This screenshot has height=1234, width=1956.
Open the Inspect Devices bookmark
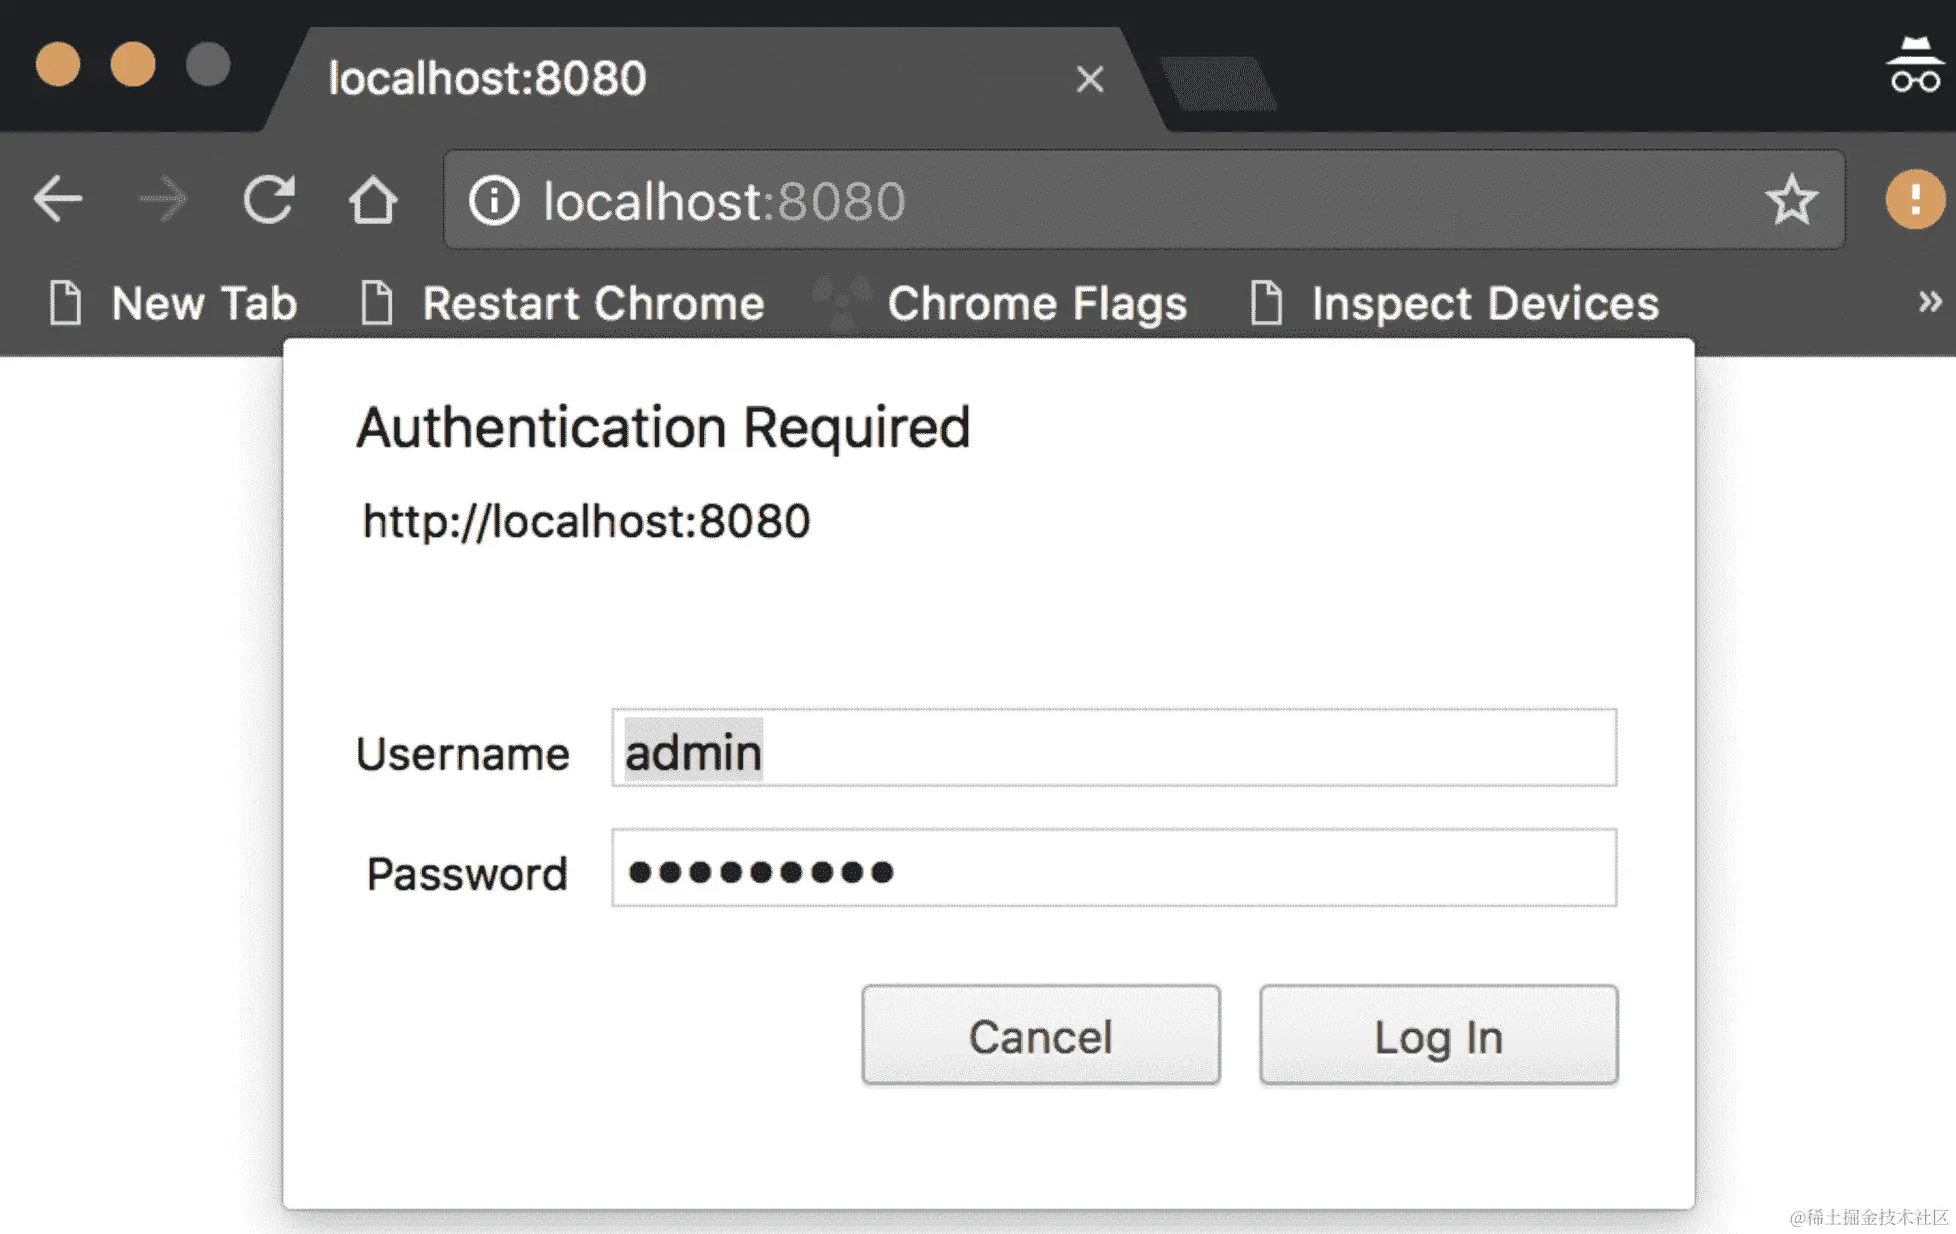coord(1455,303)
